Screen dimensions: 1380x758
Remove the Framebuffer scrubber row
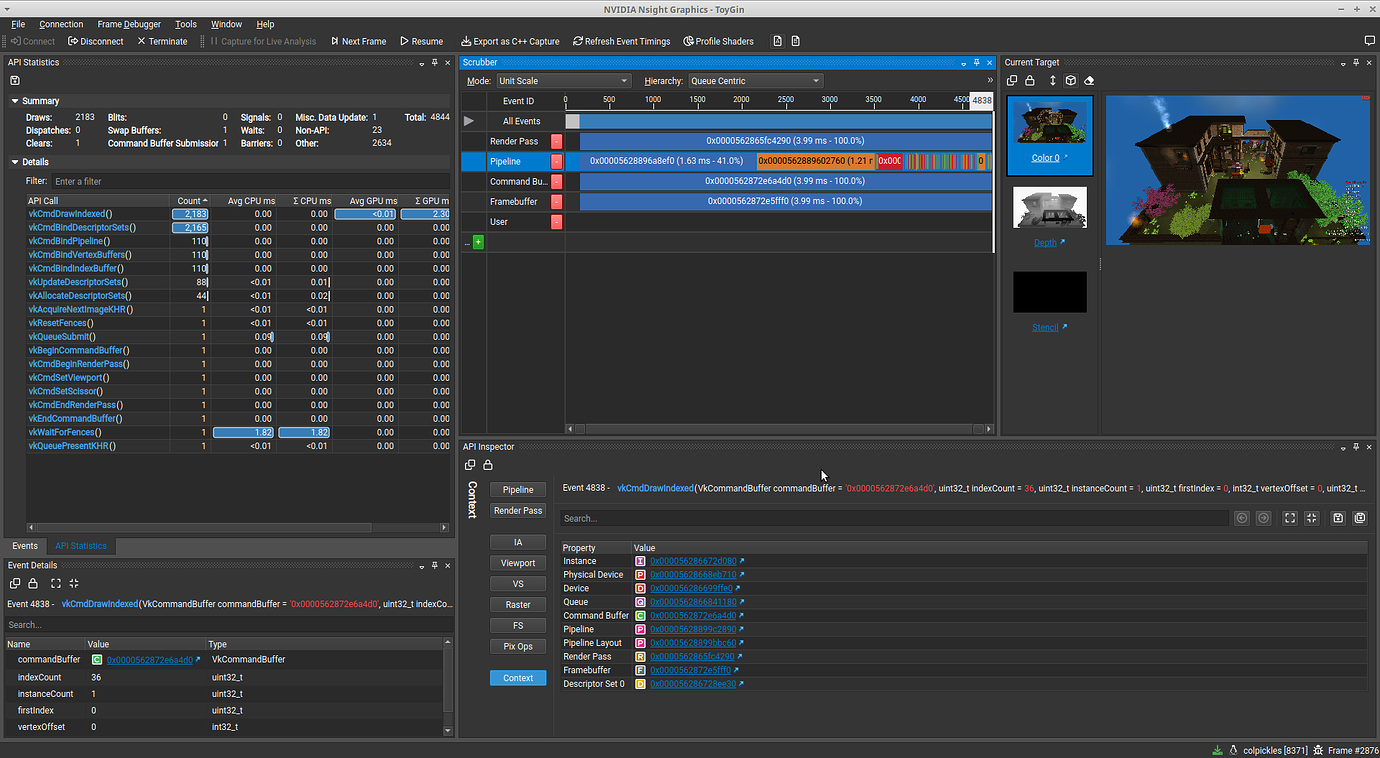[x=556, y=201]
